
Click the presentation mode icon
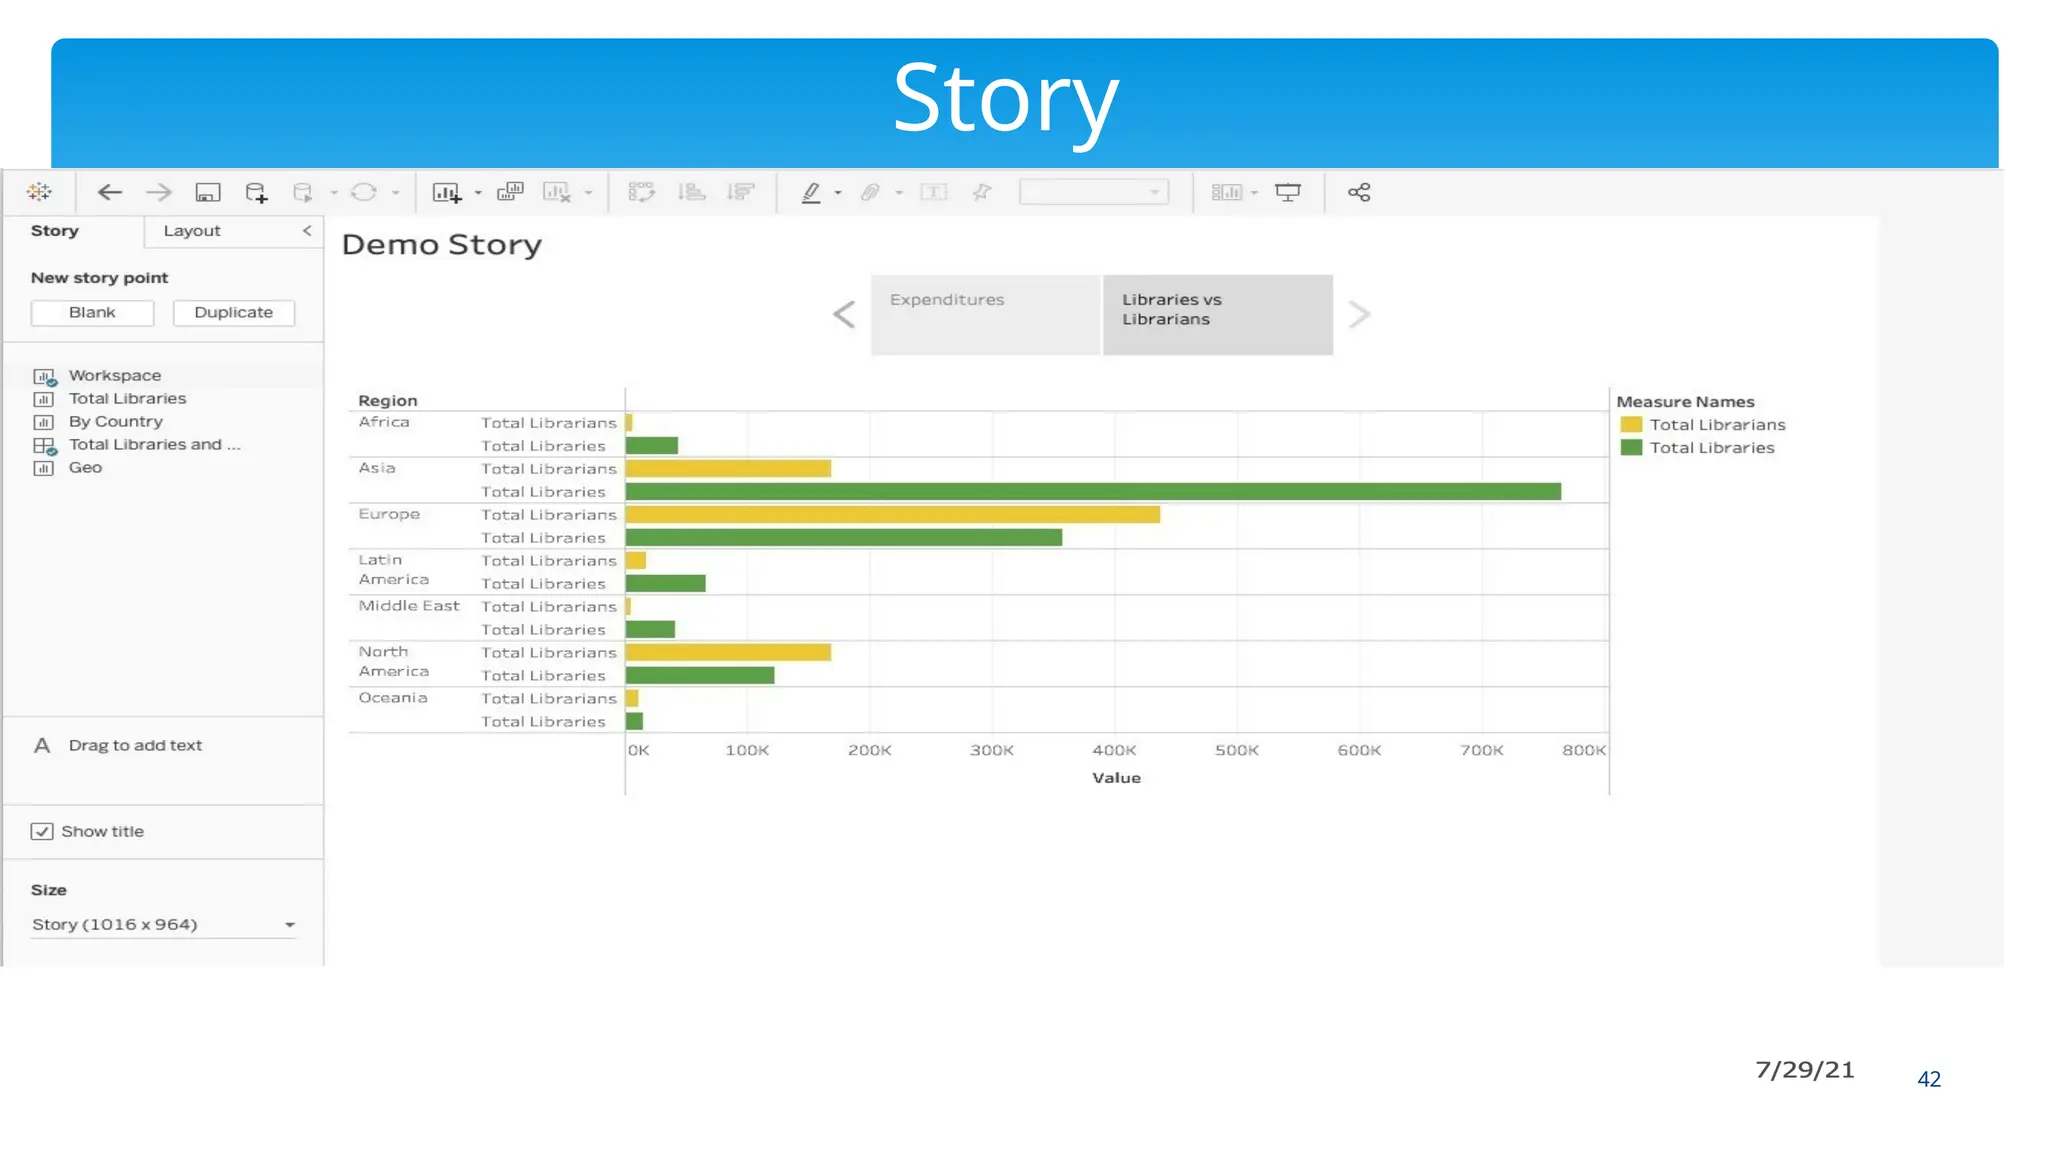(x=1288, y=192)
